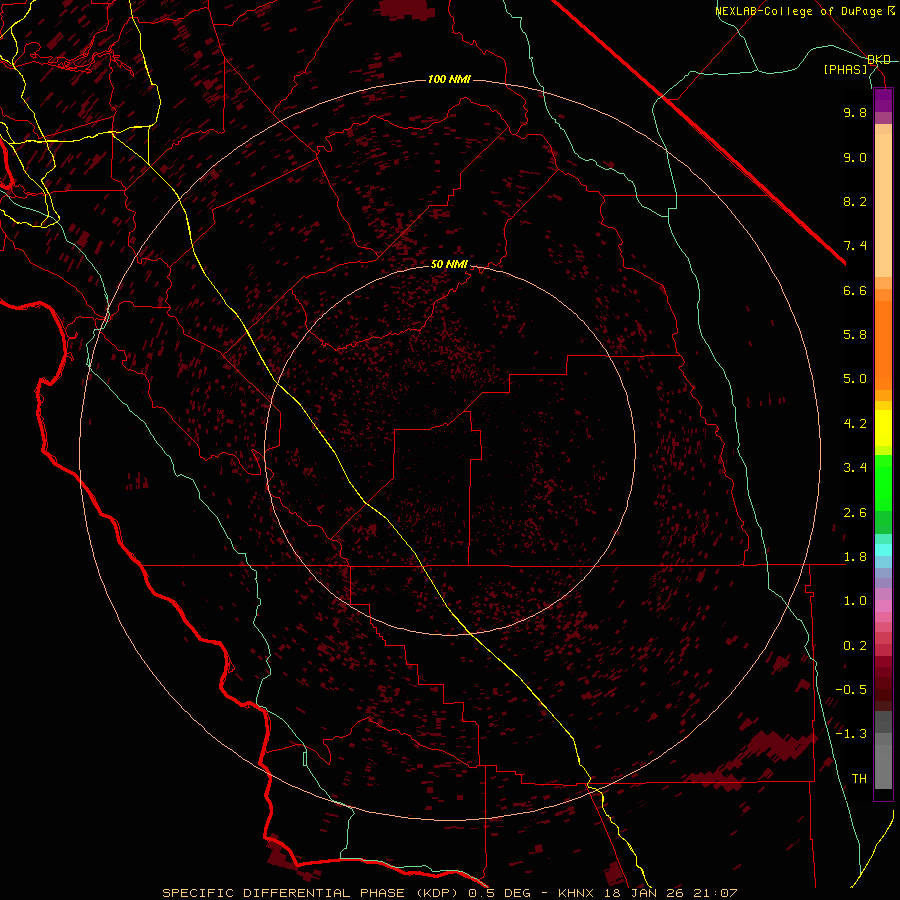Click the Specific Differential Phase (KDP) caption

313,893
